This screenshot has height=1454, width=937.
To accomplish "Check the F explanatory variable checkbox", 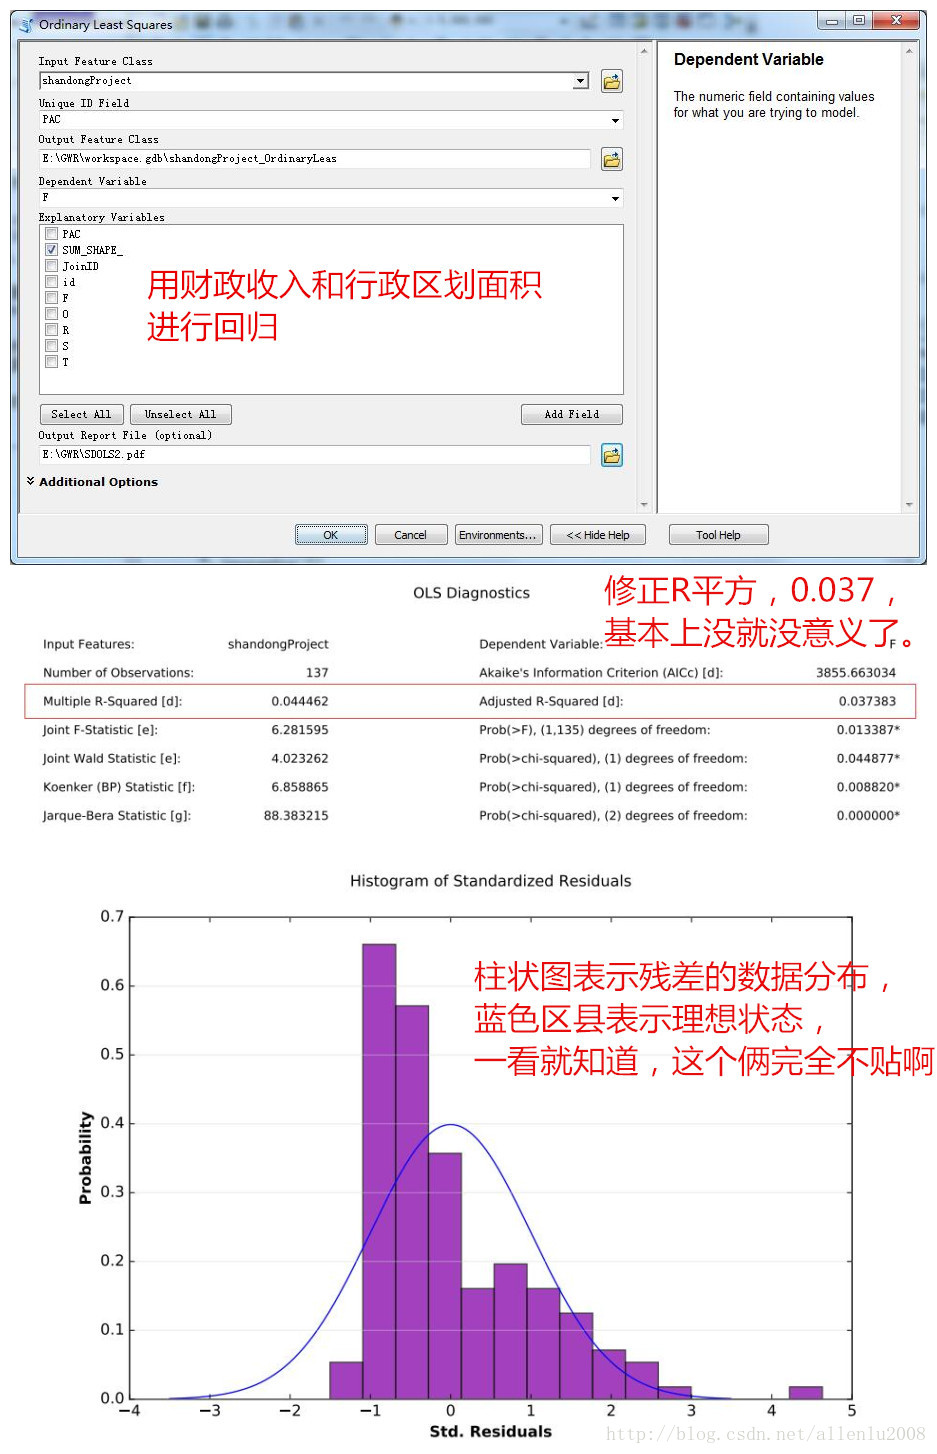I will coord(51,298).
